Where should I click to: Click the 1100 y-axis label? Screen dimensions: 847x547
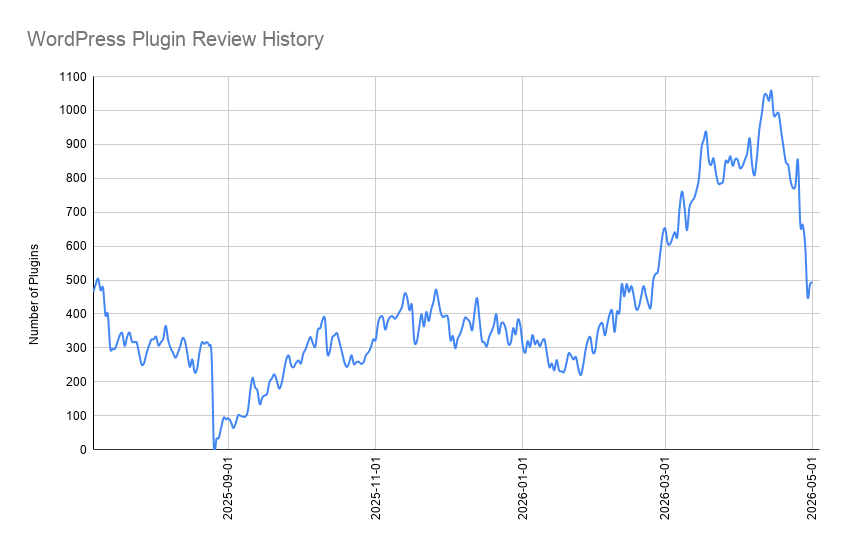point(73,77)
